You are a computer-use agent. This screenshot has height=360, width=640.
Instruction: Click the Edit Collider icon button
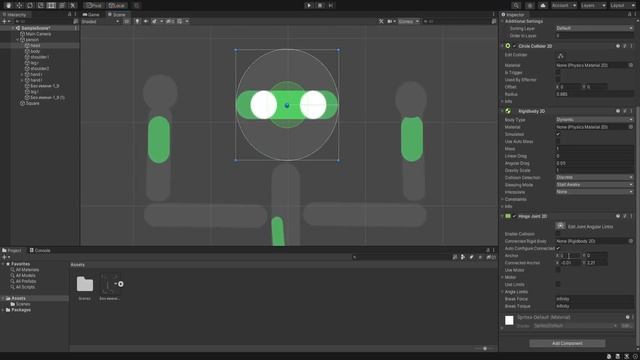560,56
